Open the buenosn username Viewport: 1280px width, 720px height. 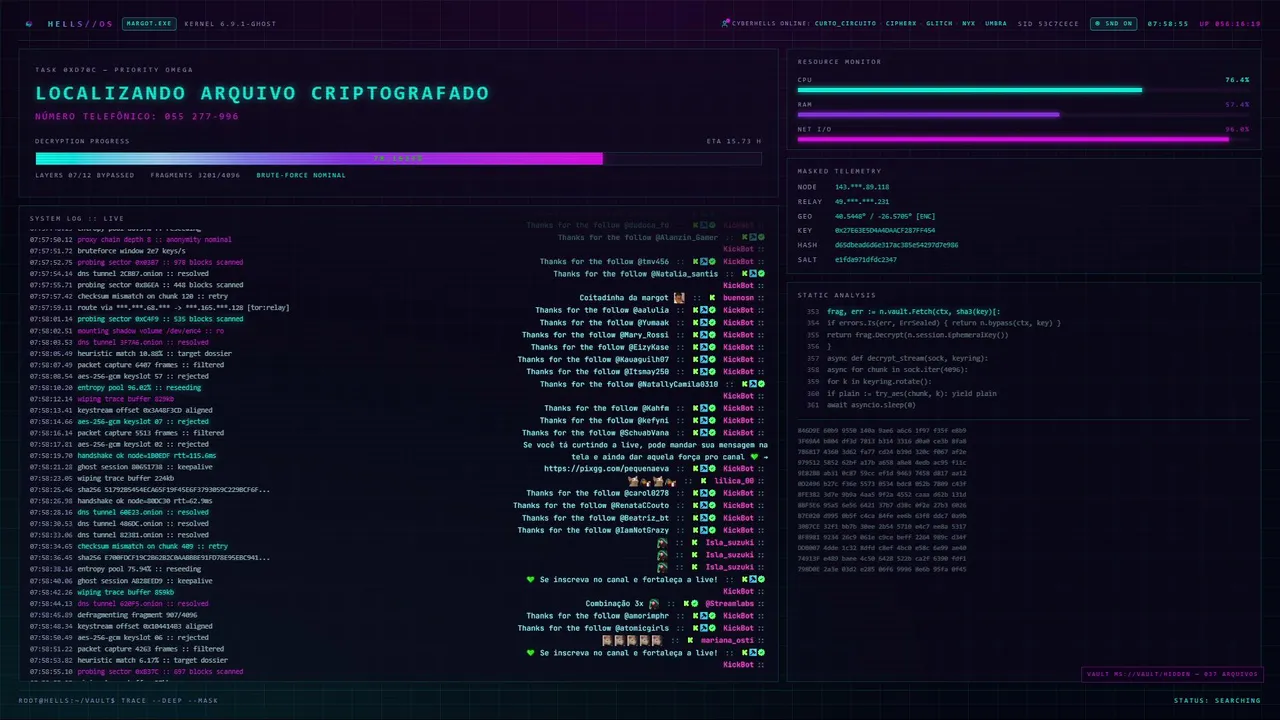point(739,298)
